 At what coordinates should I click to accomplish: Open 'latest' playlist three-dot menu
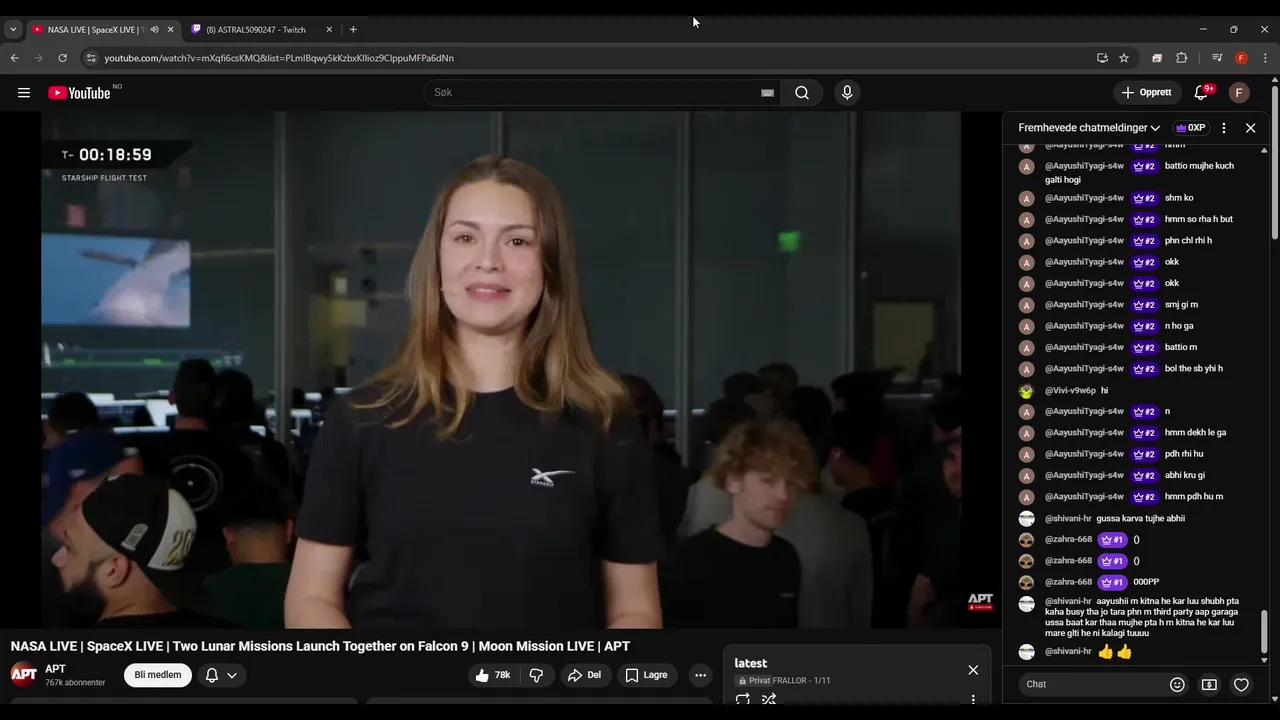point(973,699)
